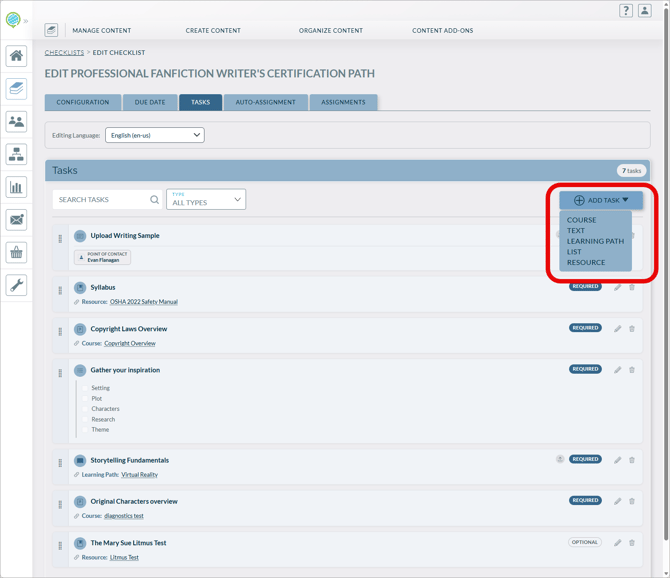
Task: Choose Resource from Add Task menu
Action: point(586,262)
